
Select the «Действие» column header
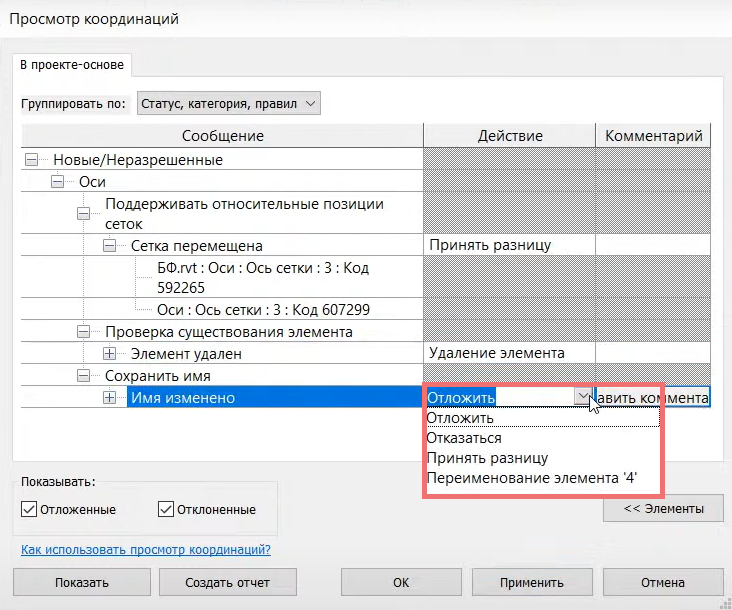coord(510,135)
